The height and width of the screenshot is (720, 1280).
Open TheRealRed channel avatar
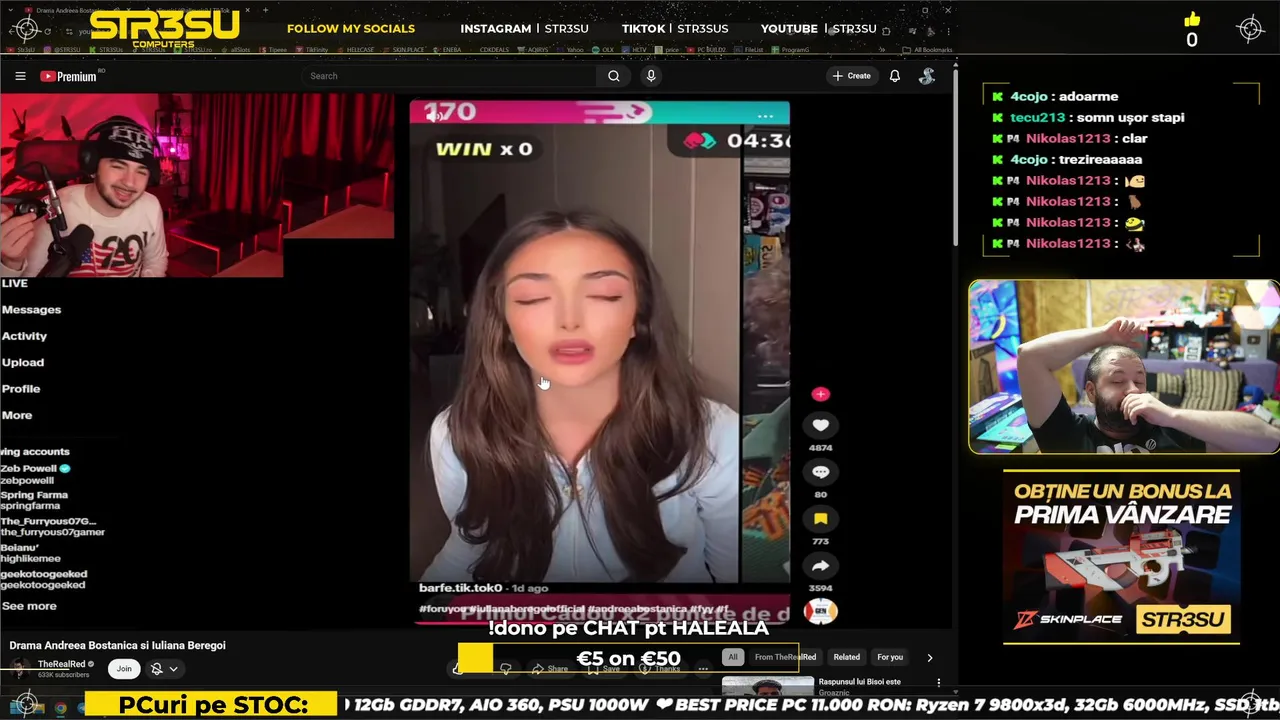pos(20,669)
